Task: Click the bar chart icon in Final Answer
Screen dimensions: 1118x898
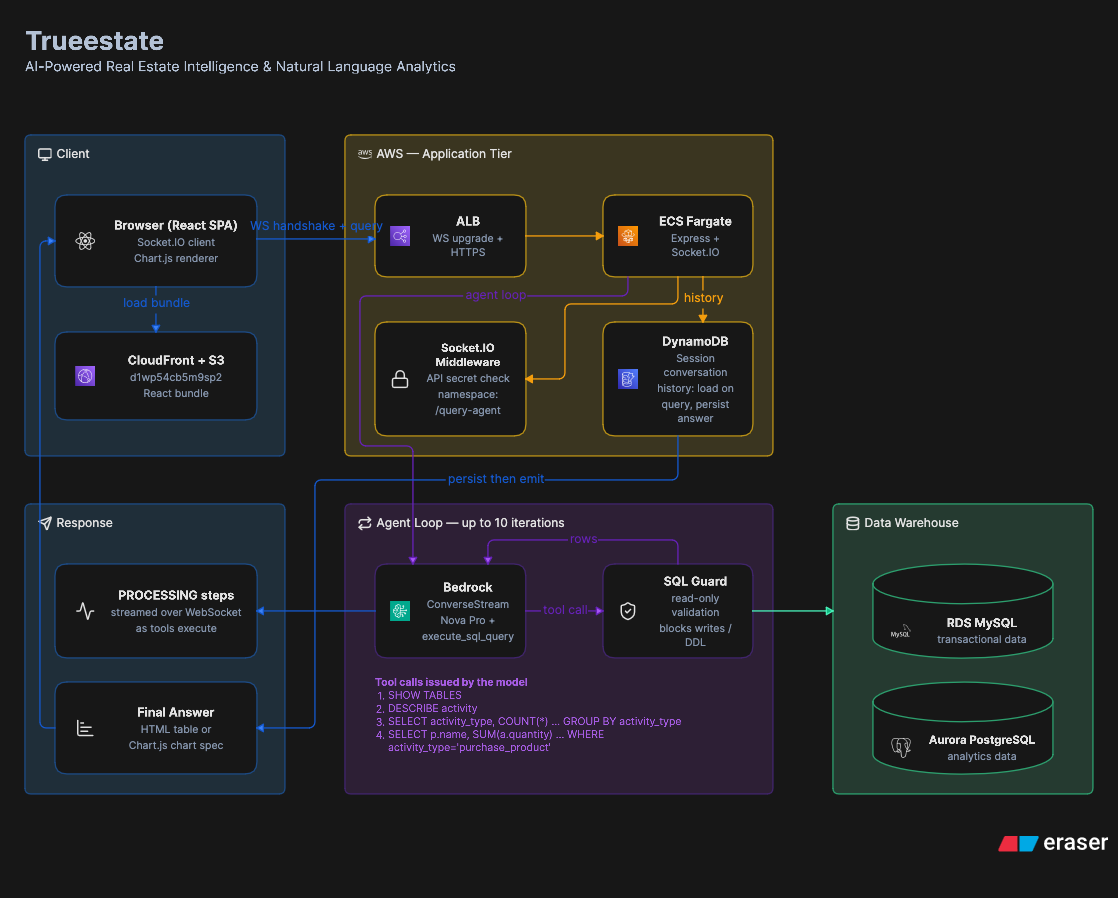Action: (85, 728)
